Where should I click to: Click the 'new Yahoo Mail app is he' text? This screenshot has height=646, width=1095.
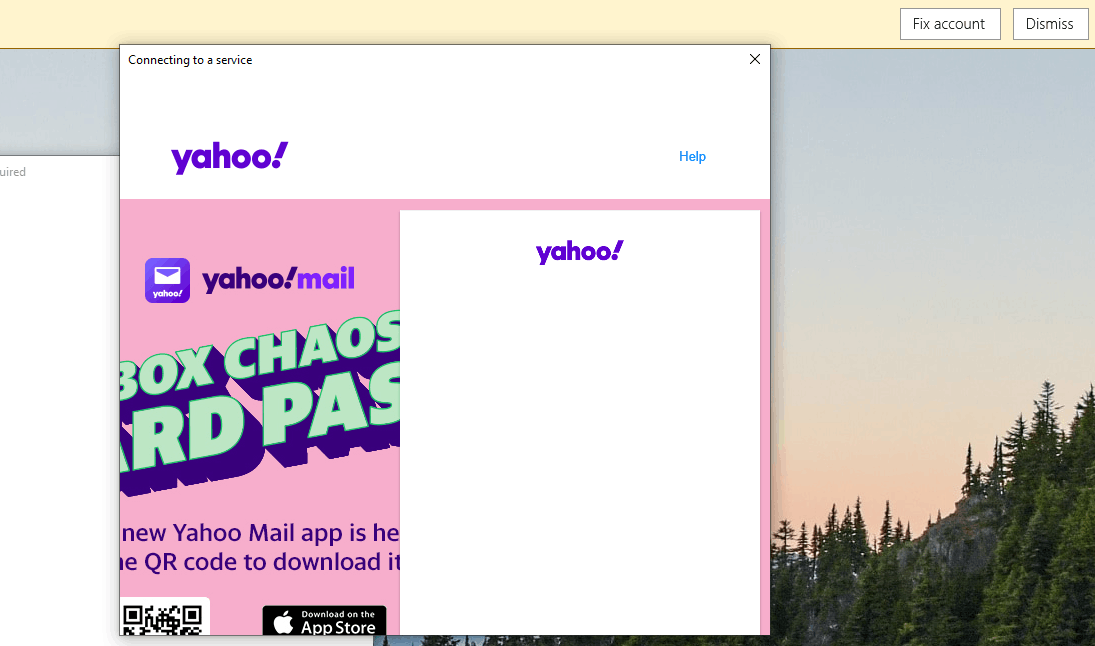(260, 533)
